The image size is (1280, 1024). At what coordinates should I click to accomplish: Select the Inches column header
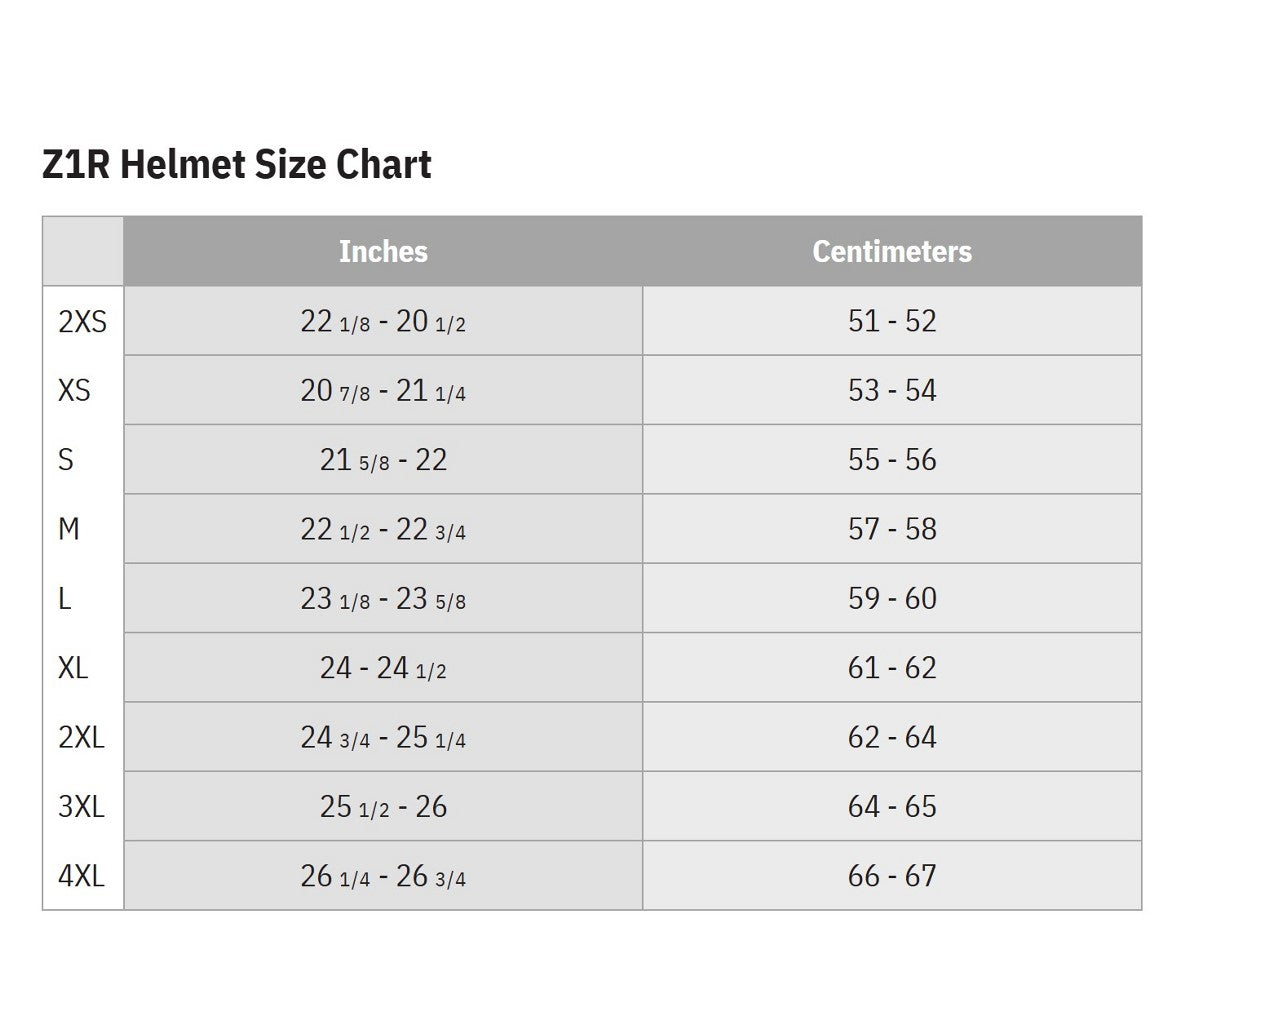(383, 251)
